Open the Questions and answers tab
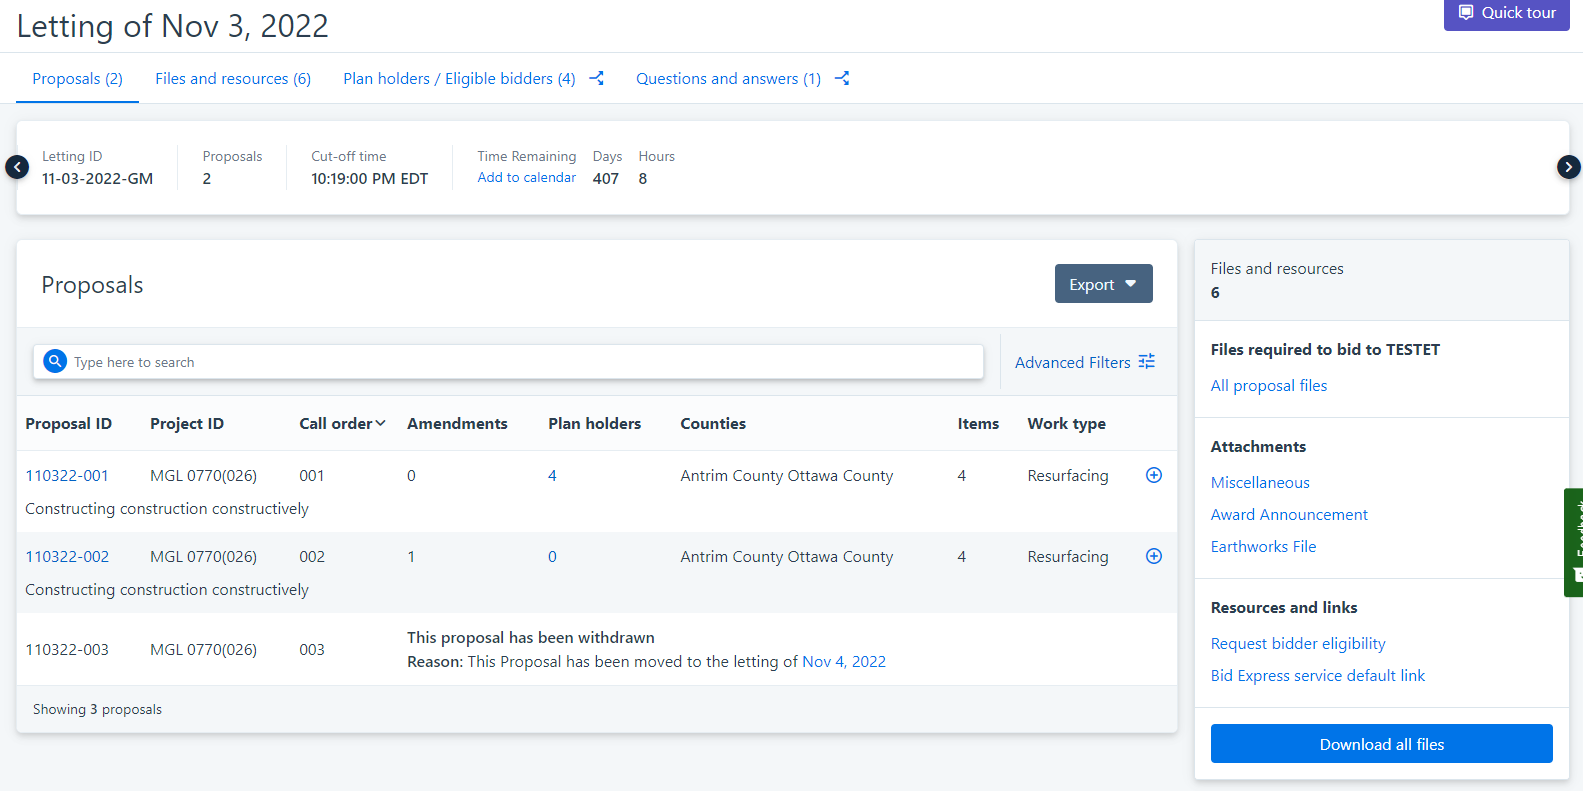 click(x=728, y=79)
